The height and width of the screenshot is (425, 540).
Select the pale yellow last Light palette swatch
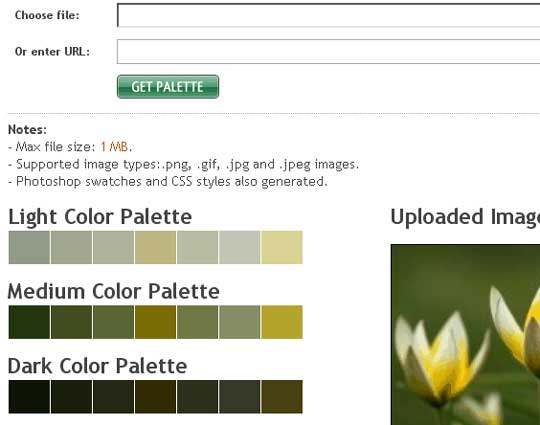(282, 247)
